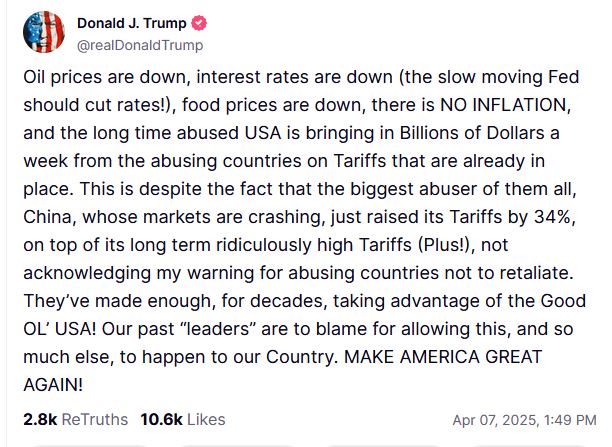Click the @realDonaldTrump handle
The image size is (612, 447).
click(140, 45)
